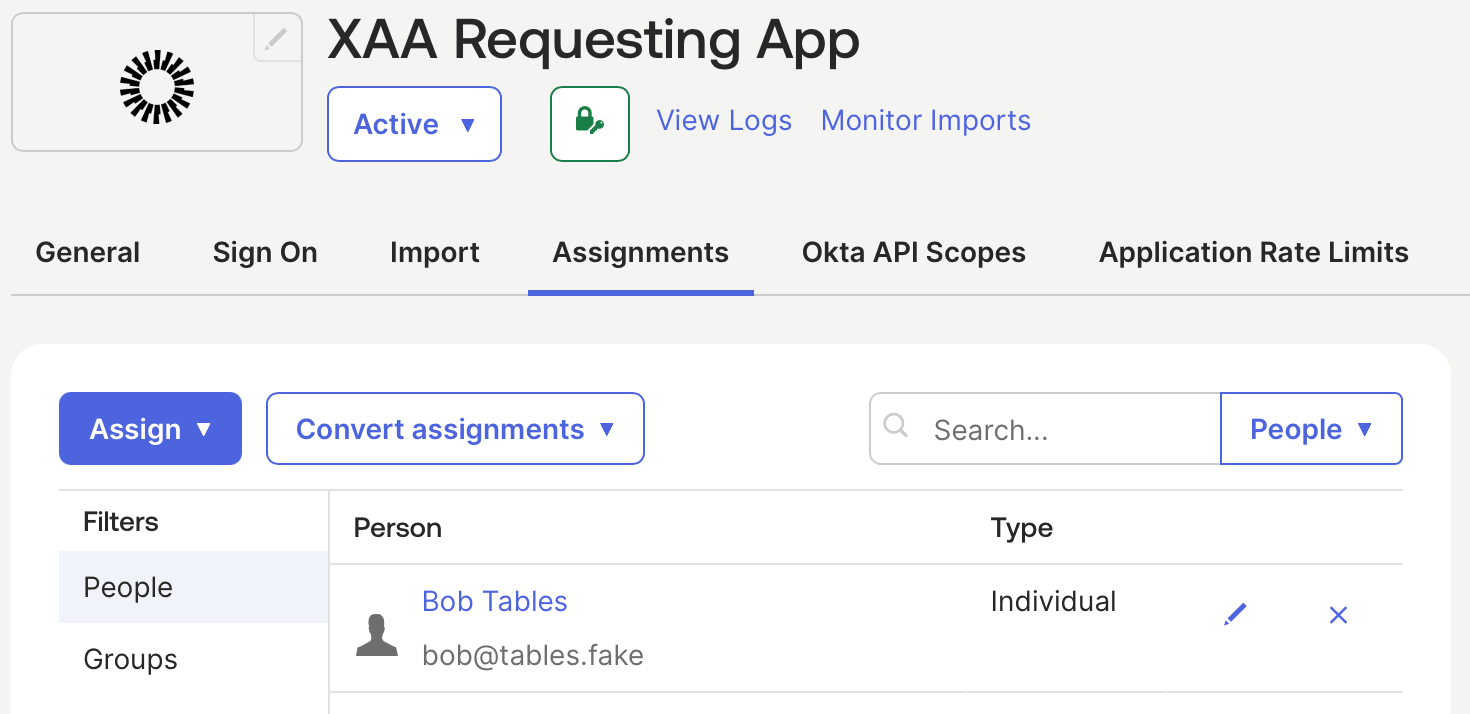Click the XAA Requesting App title
1470x714 pixels.
594,40
